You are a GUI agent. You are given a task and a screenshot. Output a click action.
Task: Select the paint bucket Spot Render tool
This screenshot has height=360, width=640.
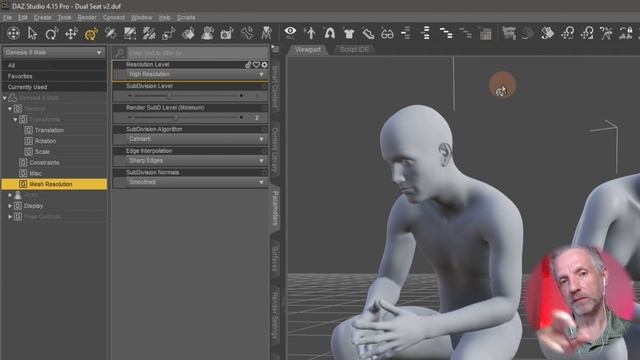point(188,33)
